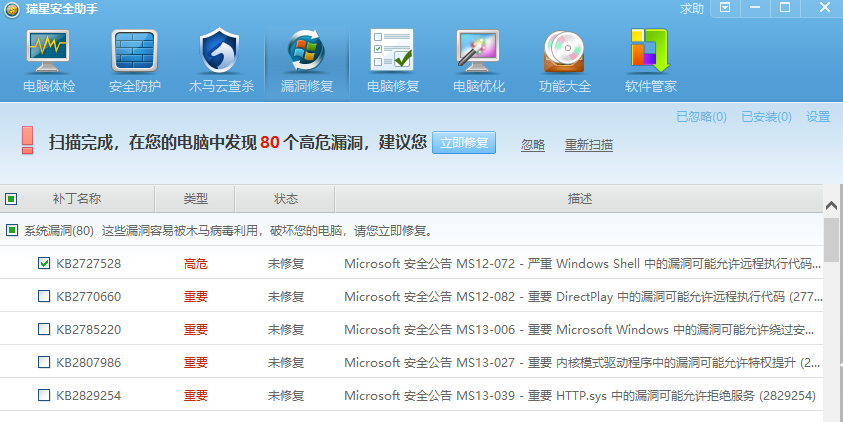Check the KB2807986 patch checkbox
Viewport: 843px width, 422px height.
click(44, 362)
